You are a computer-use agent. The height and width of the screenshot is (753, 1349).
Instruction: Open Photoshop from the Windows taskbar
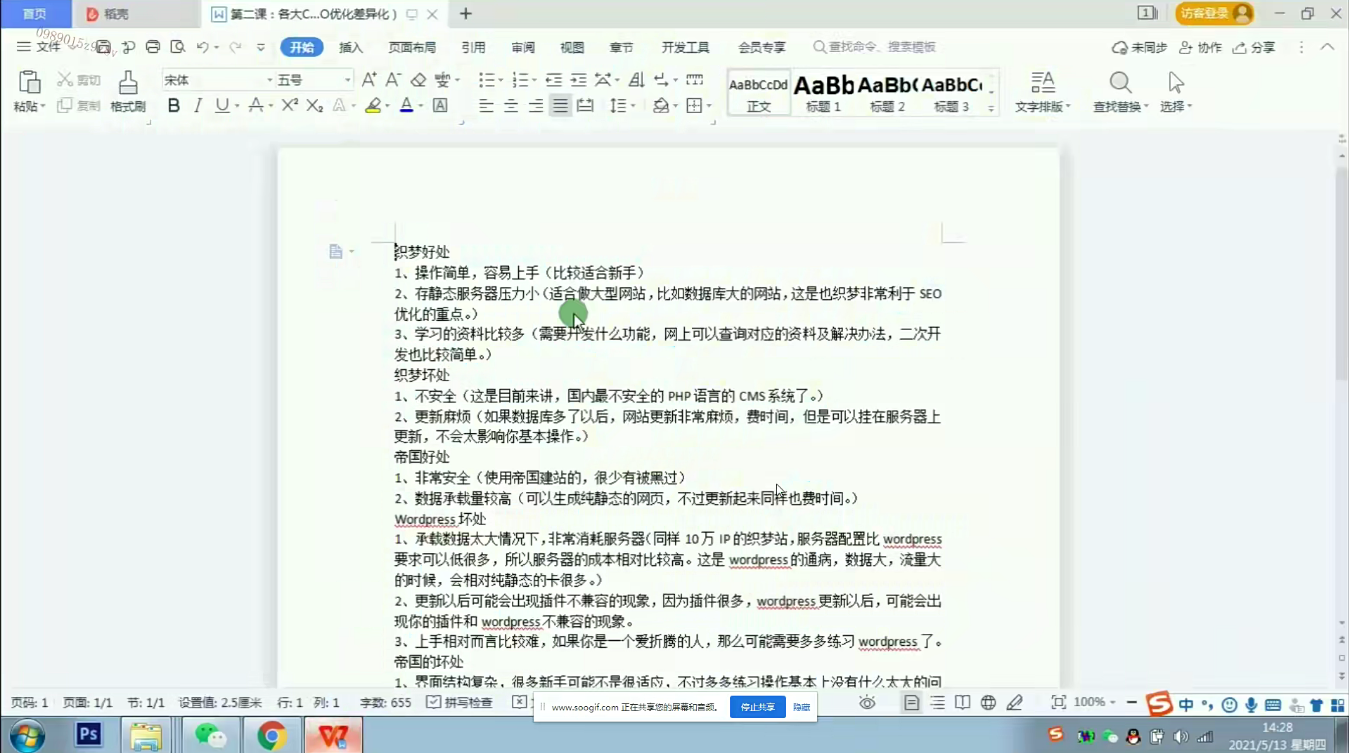89,735
